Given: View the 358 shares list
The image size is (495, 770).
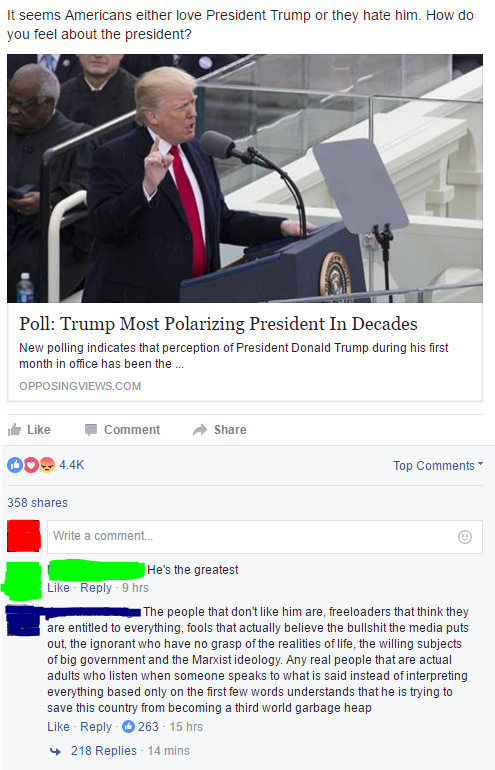Looking at the screenshot, I should click(37, 502).
